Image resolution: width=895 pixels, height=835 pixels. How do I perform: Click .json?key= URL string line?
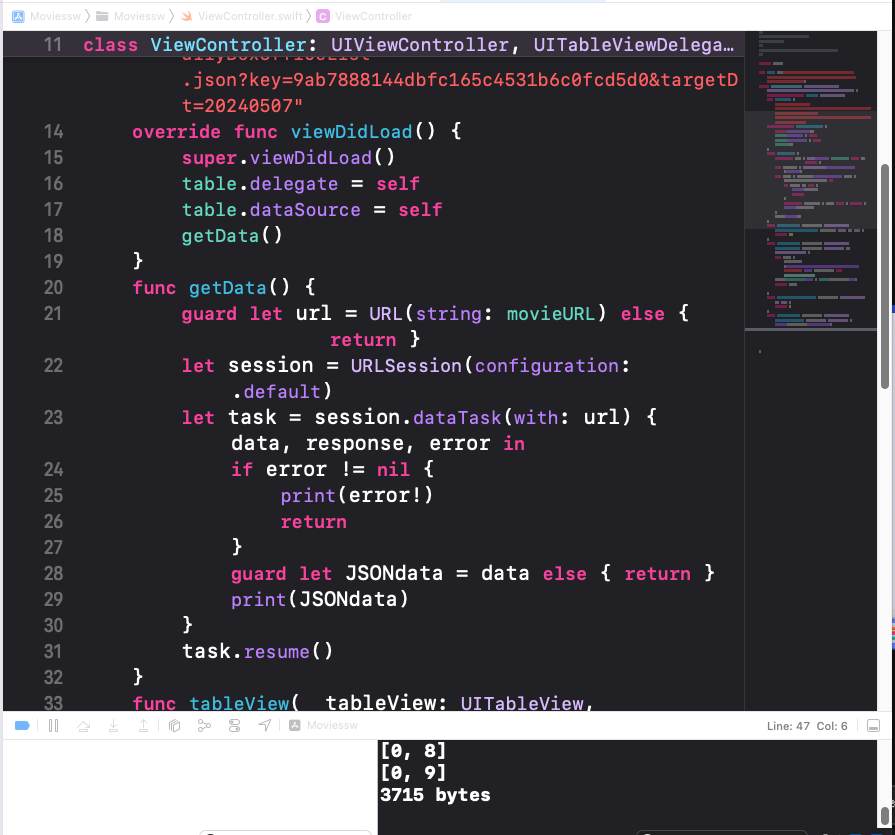(460, 80)
